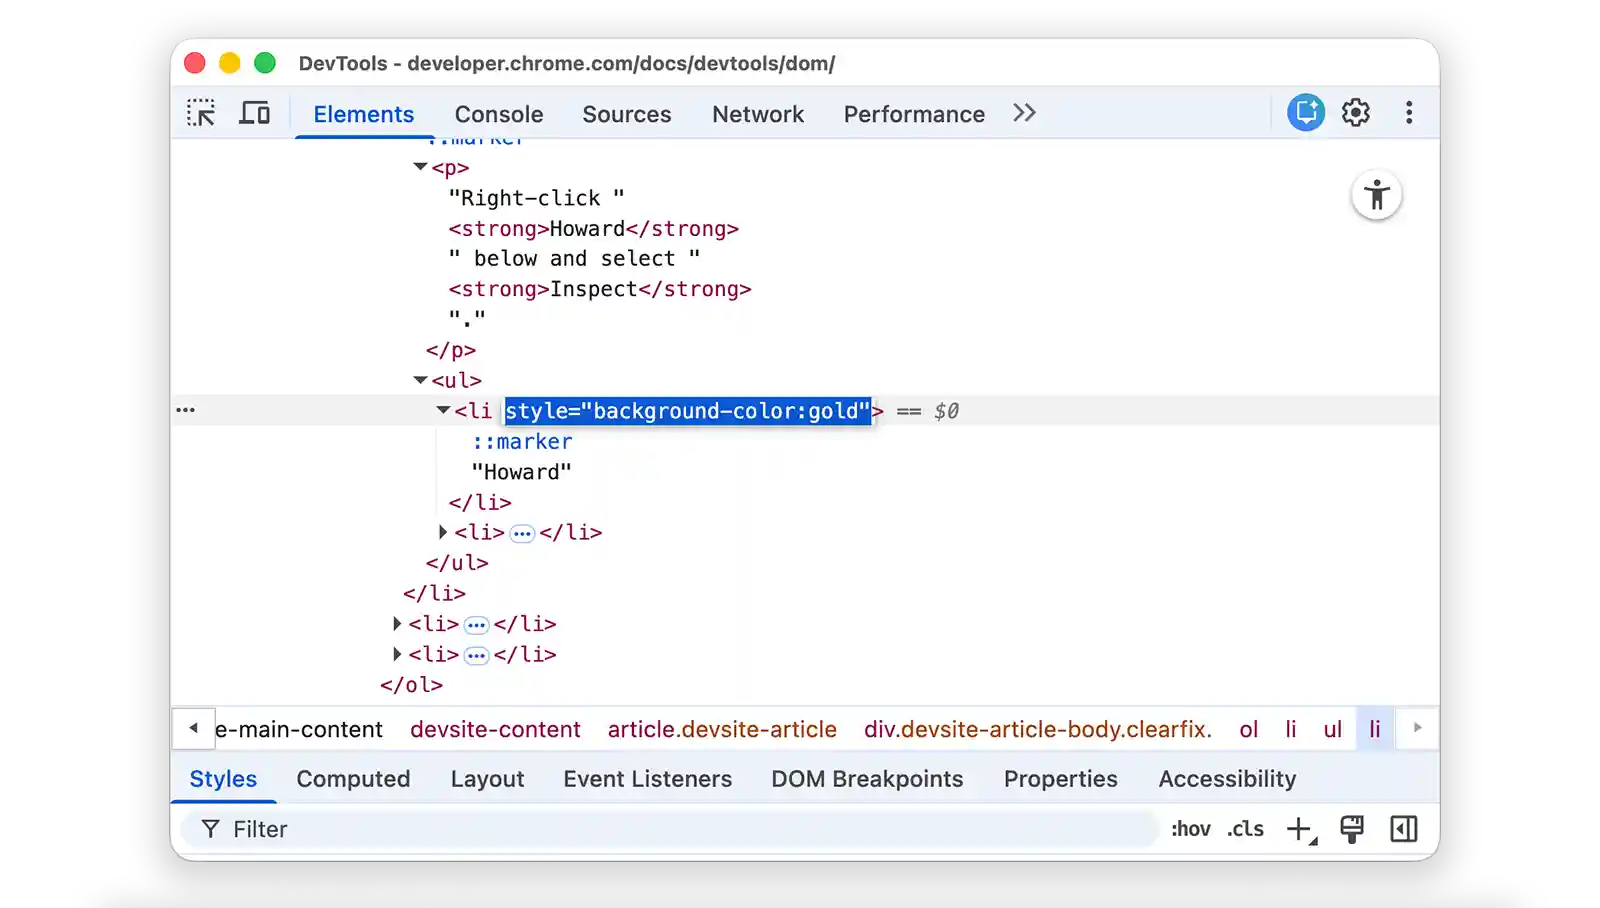Open the Computed tab
The image size is (1600, 908).
[352, 778]
